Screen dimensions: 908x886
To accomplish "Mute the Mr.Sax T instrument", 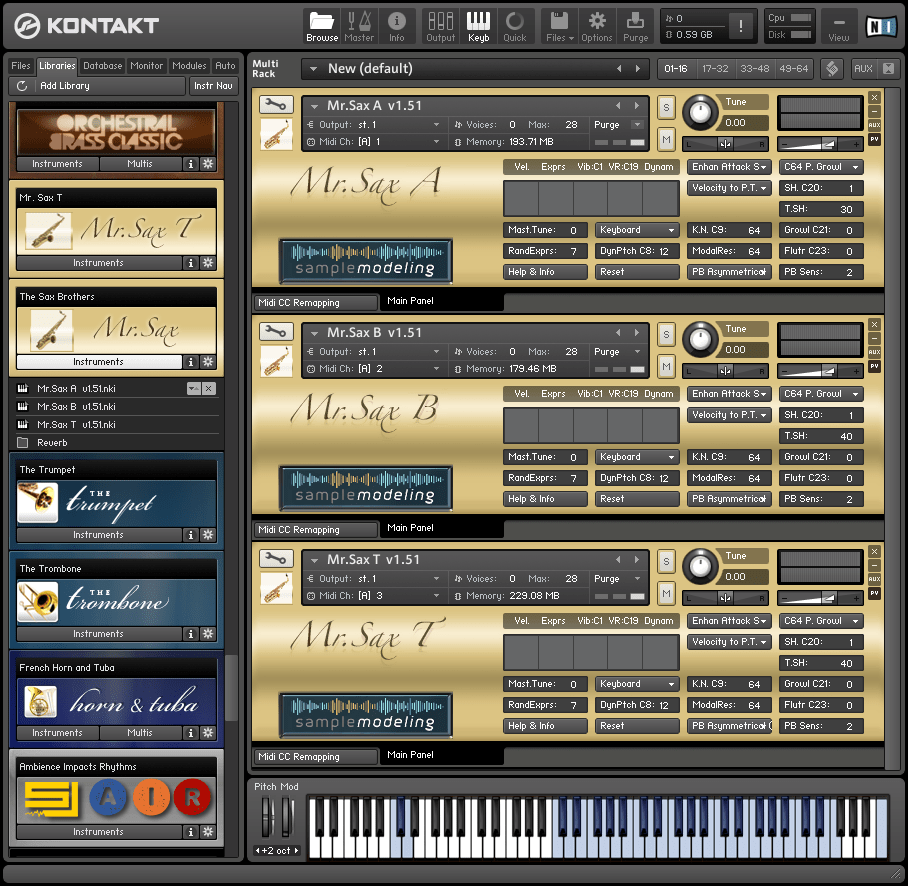I will point(666,593).
